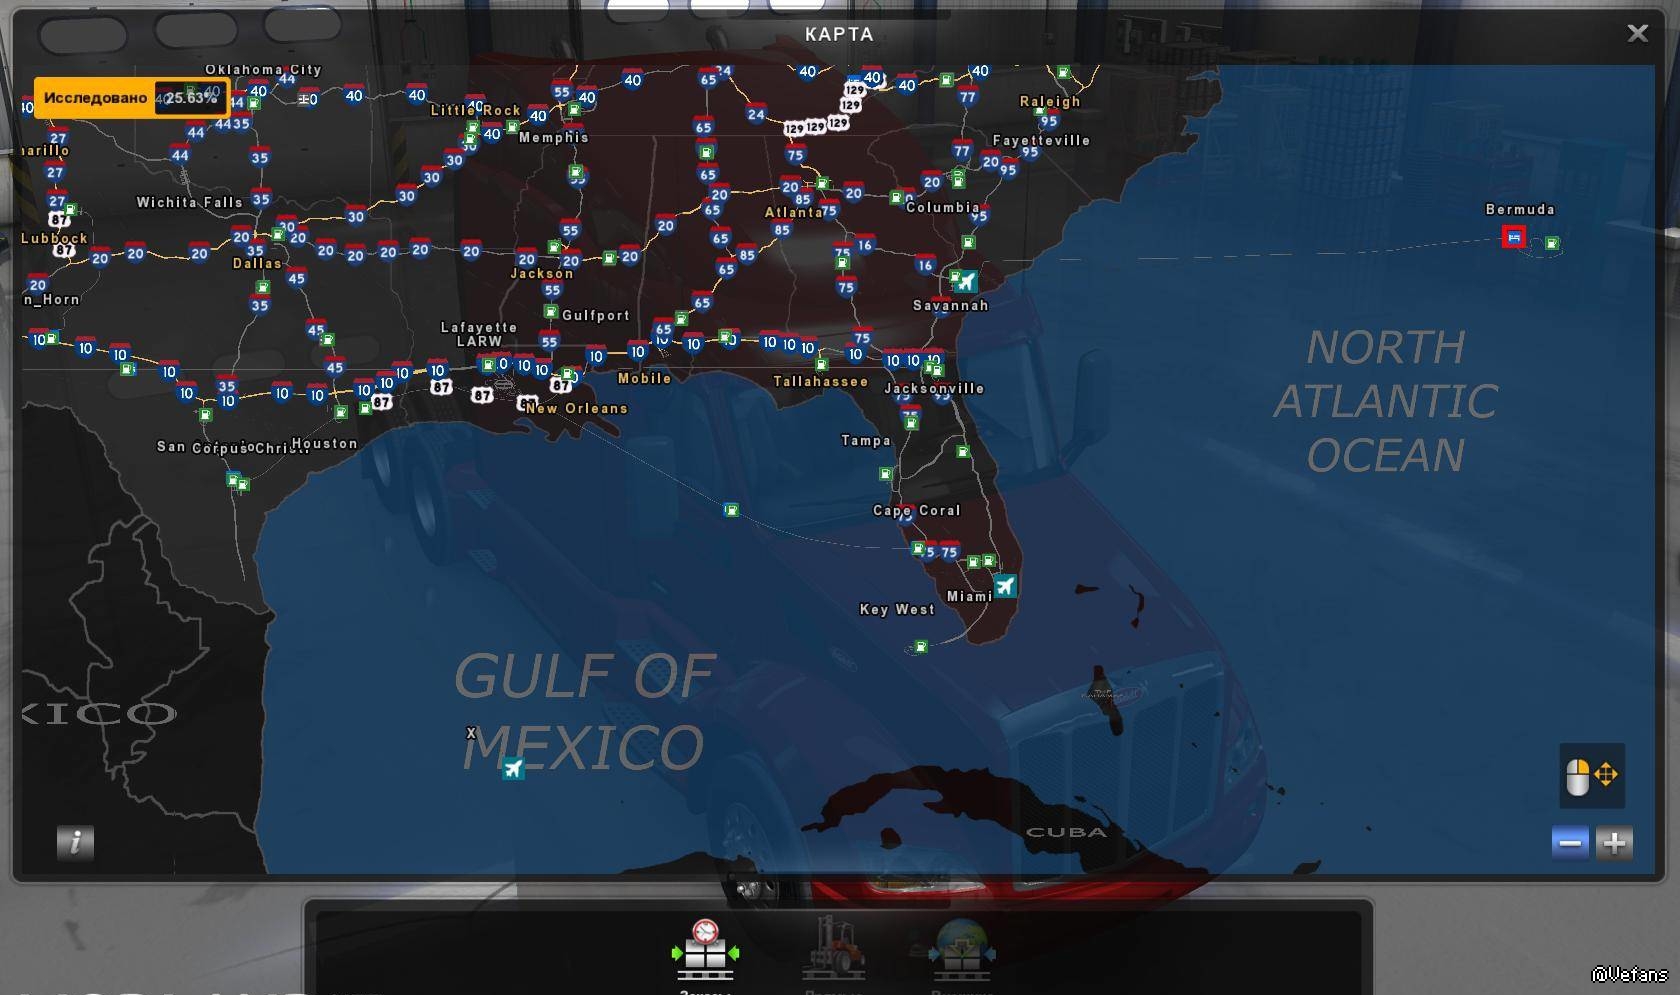Select the Tampa city label
Image resolution: width=1680 pixels, height=995 pixels.
(x=866, y=440)
